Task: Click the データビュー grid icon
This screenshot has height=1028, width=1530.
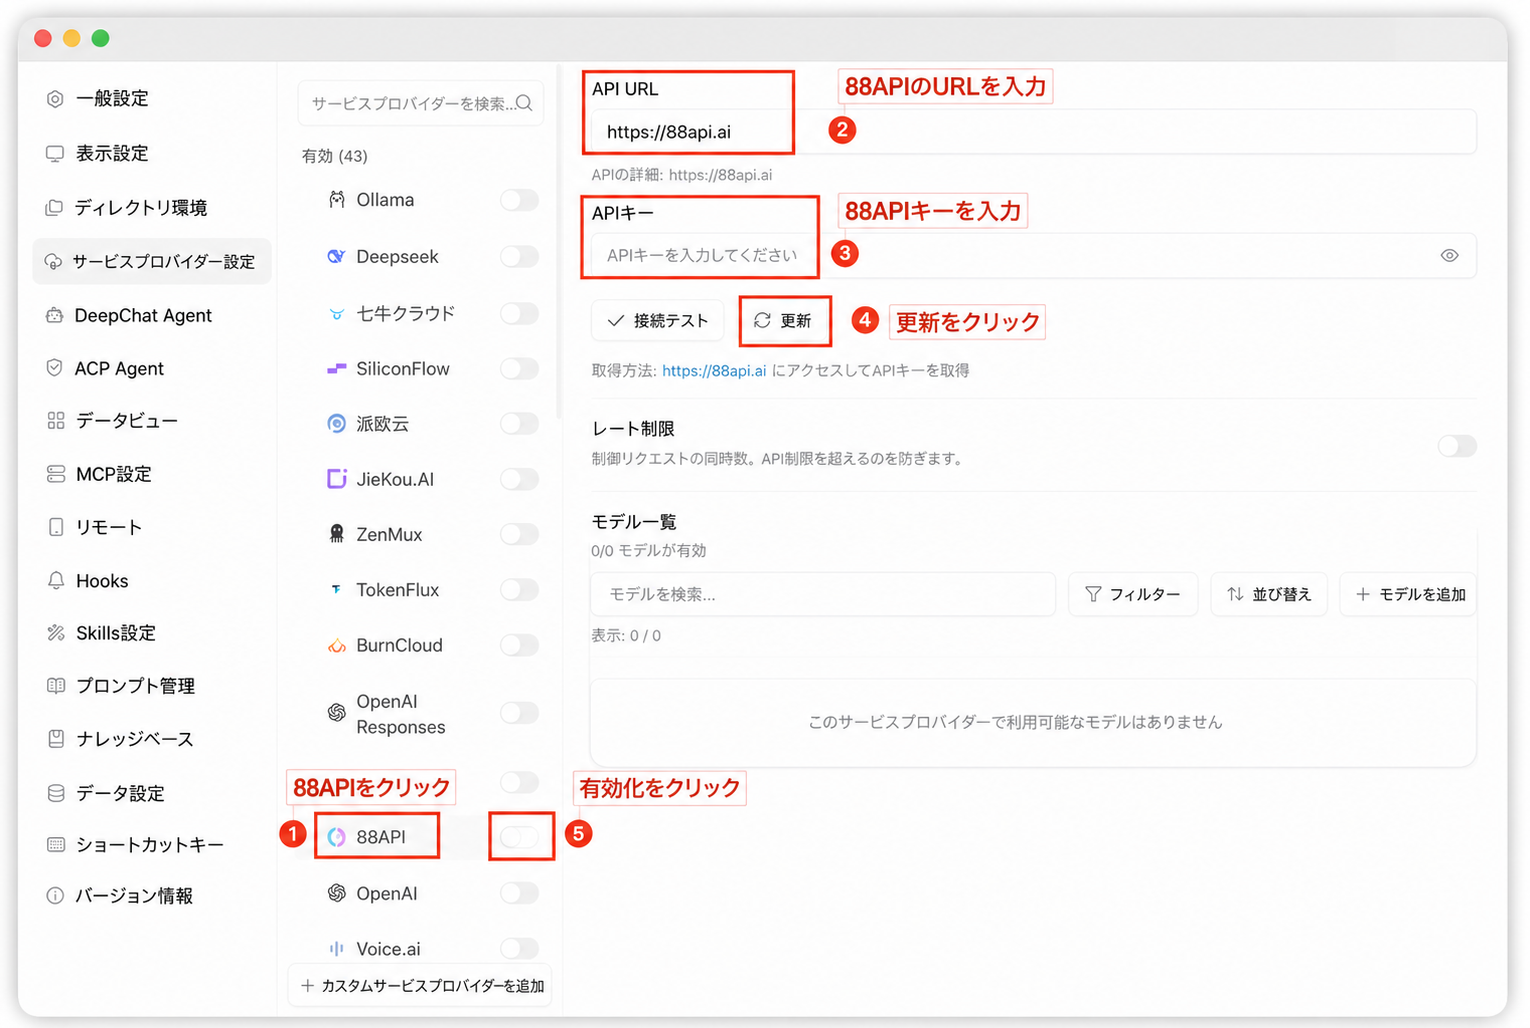Action: [55, 420]
